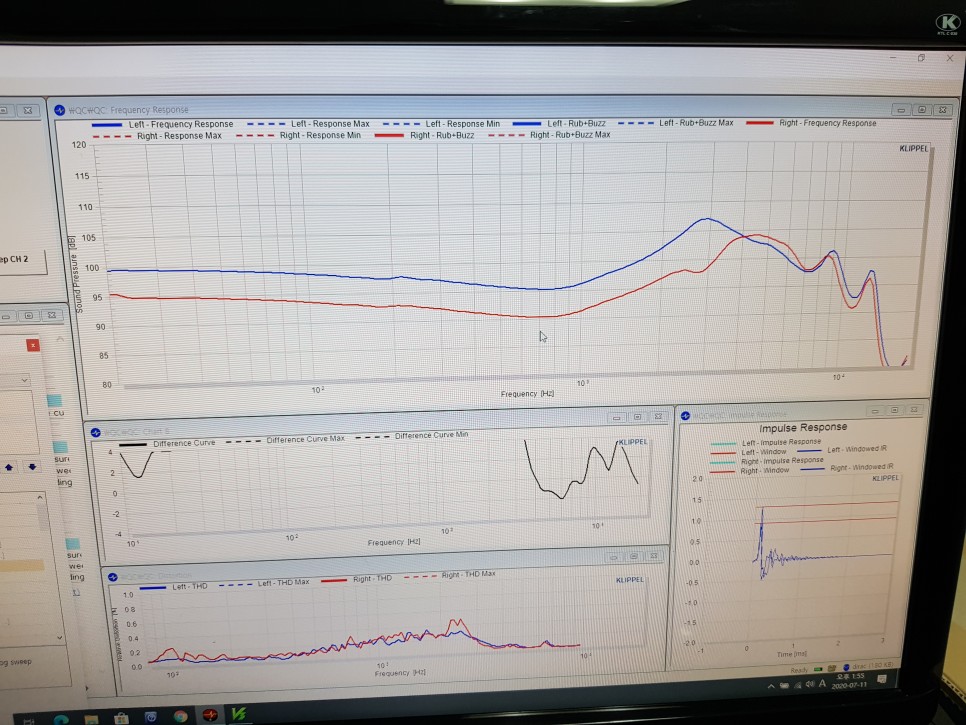Minimize the Frequency Response chart window
The image size is (966, 725).
coord(901,110)
